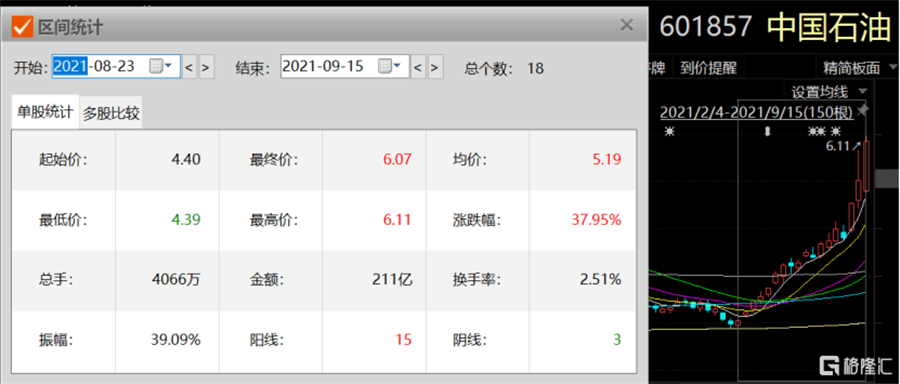Open the 2021/2/4-2021/9/15(150根) range link

pos(757,112)
